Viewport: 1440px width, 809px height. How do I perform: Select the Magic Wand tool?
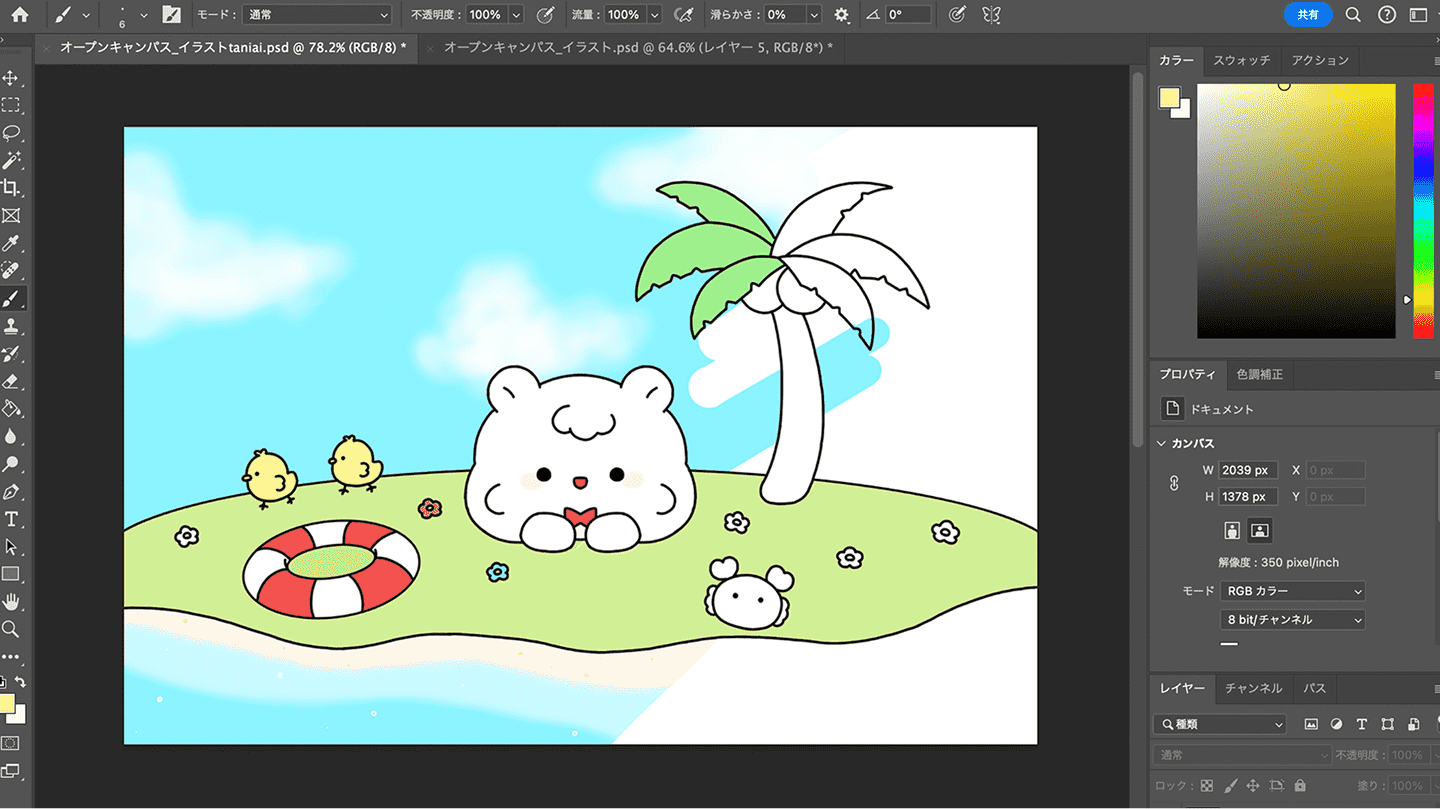[x=11, y=160]
